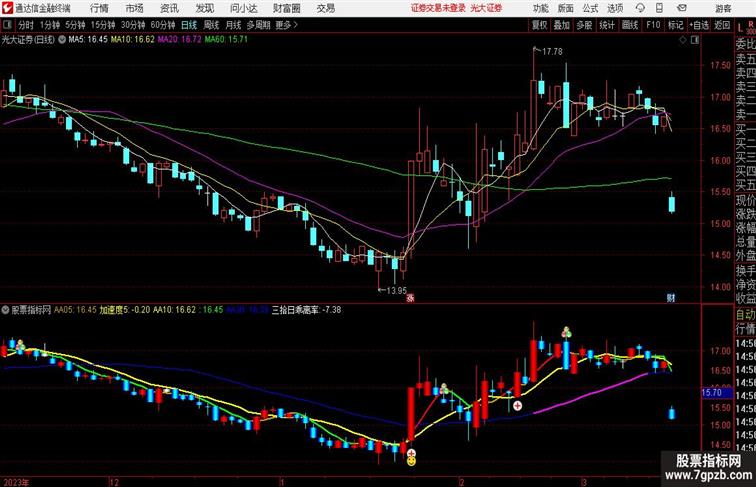Open the 资讯 menu
Viewport: 756px width, 487px height.
(x=169, y=8)
